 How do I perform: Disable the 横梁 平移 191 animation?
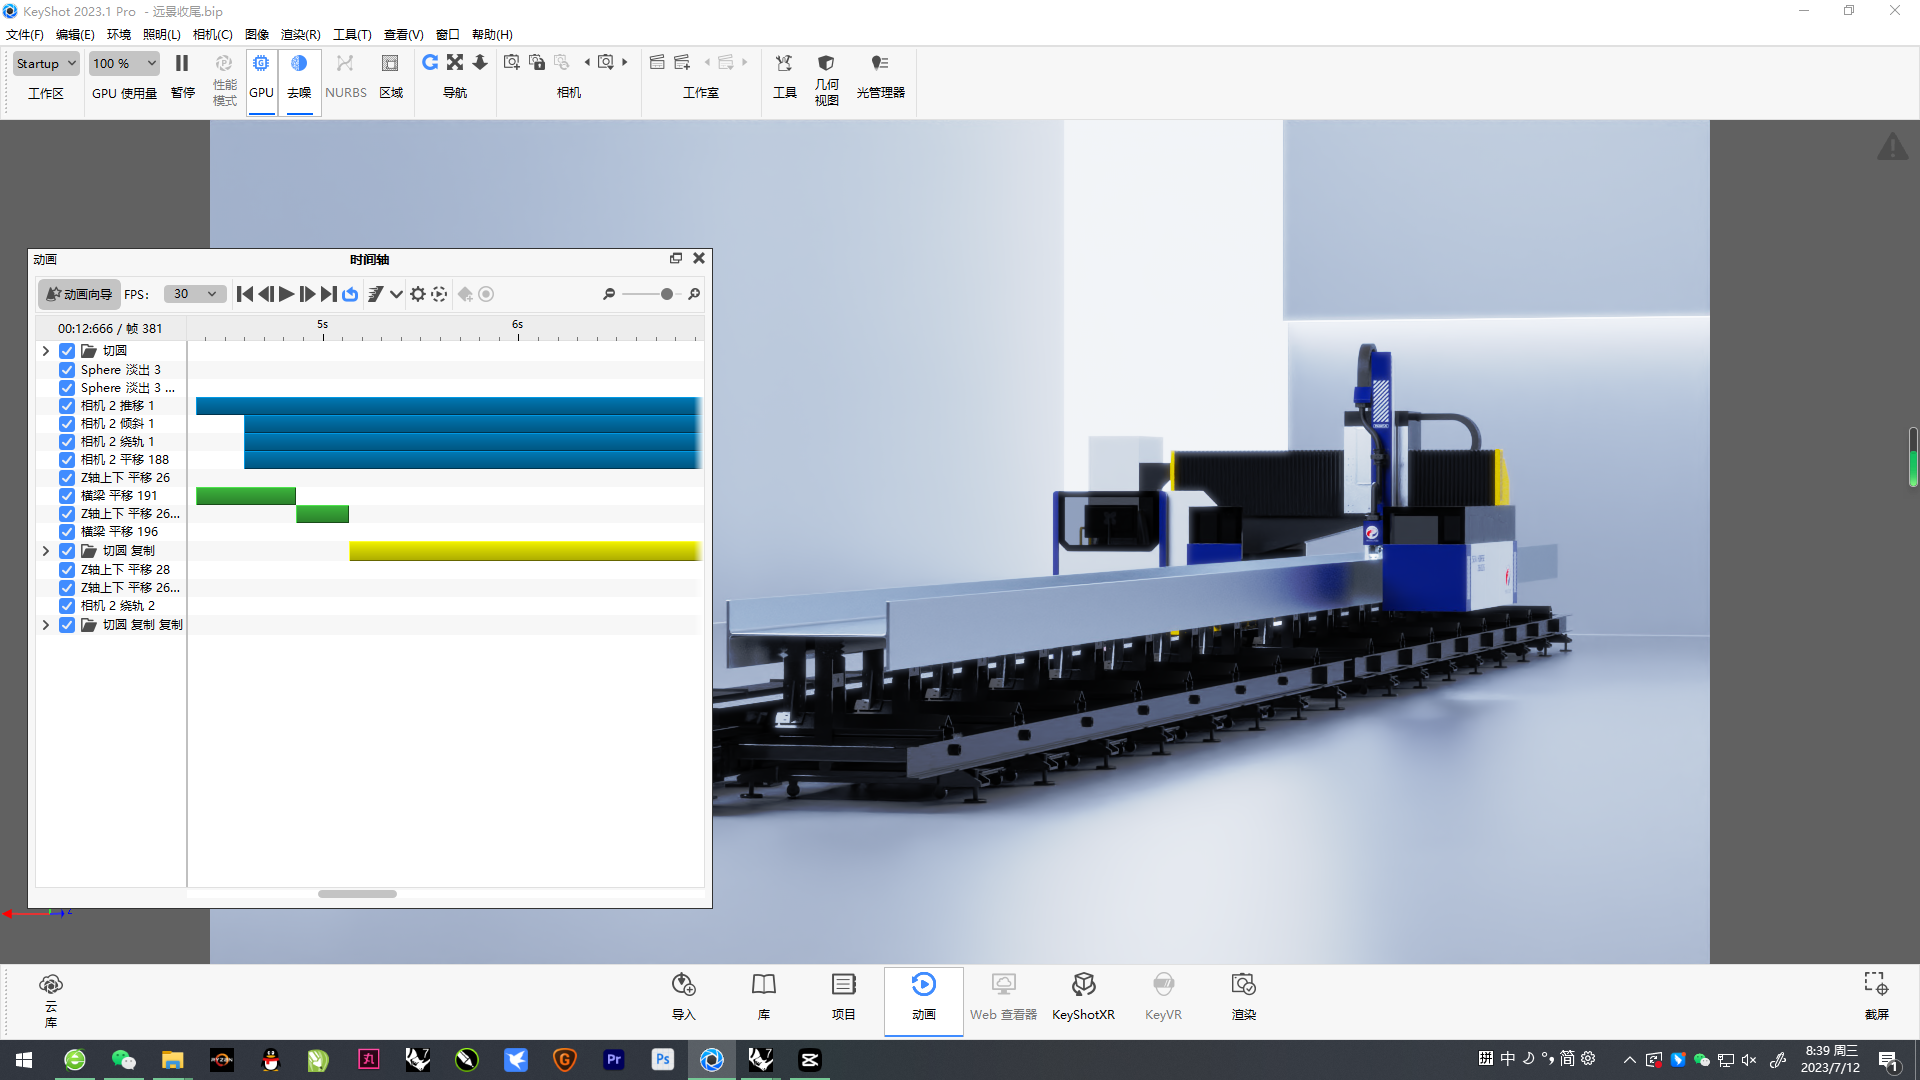[x=66, y=495]
